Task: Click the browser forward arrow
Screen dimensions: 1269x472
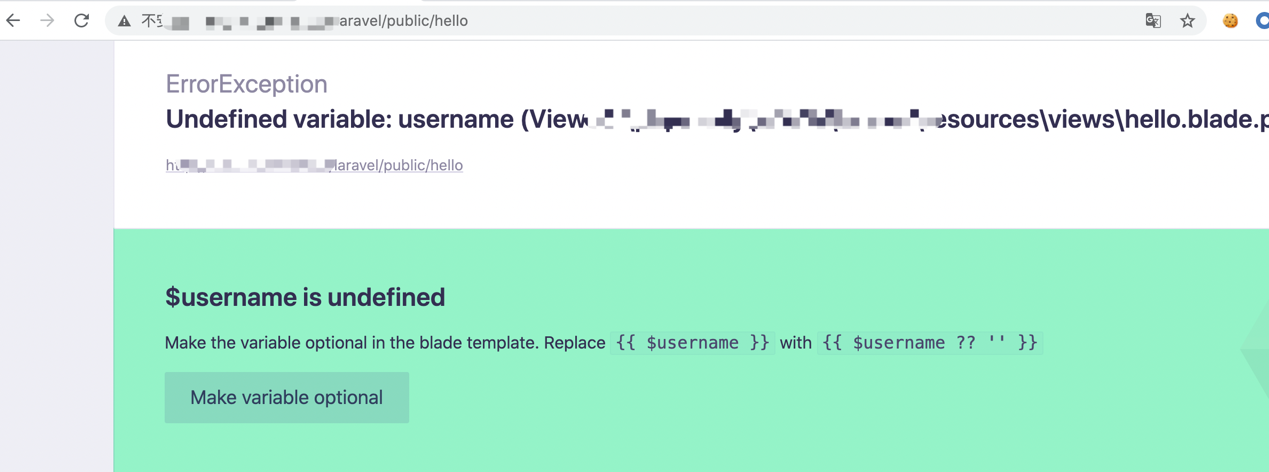Action: pos(47,21)
